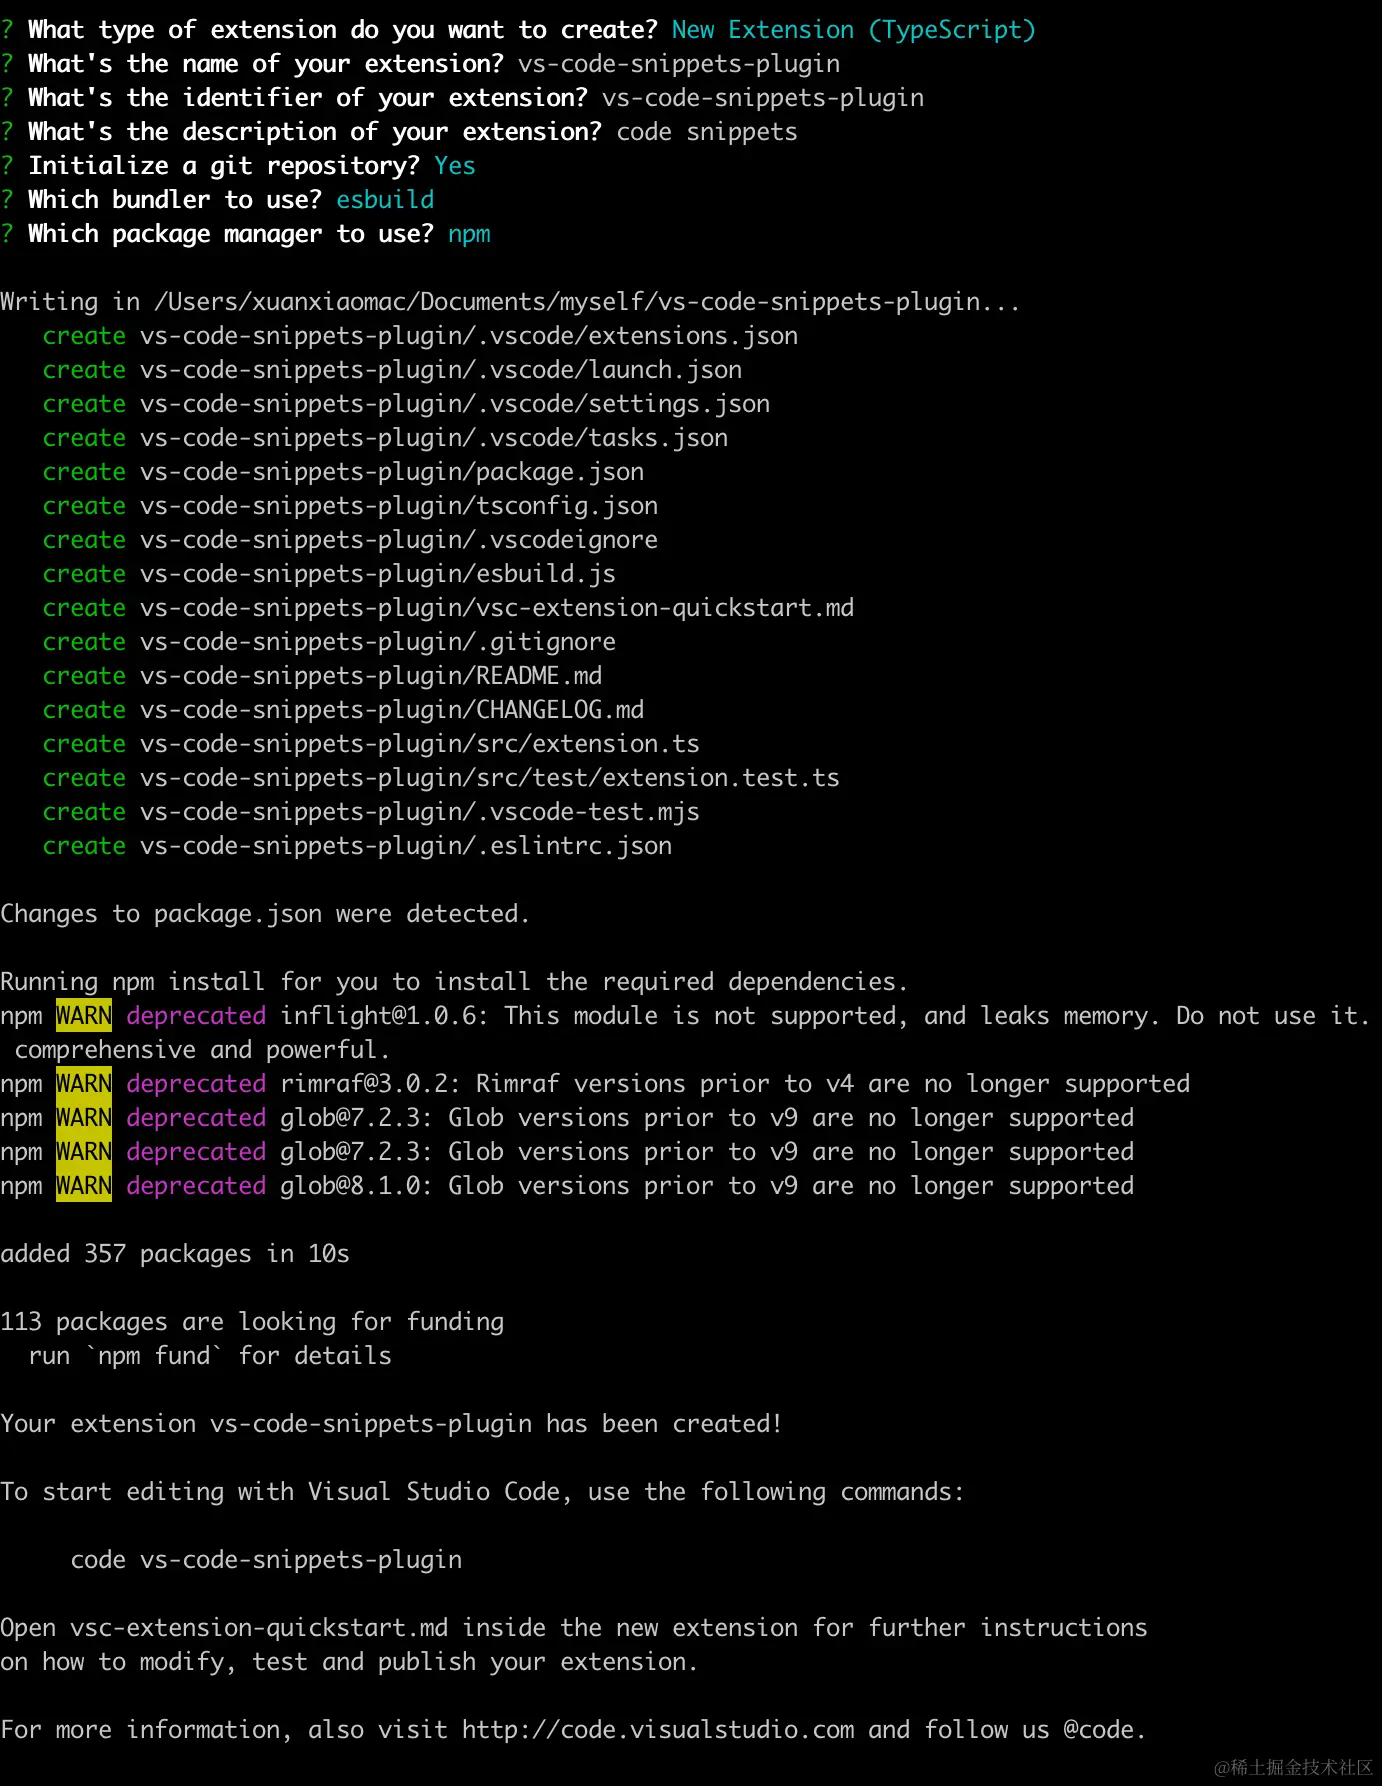This screenshot has height=1786, width=1382.
Task: Click the '.vscodeignore' create line
Action: (350, 540)
